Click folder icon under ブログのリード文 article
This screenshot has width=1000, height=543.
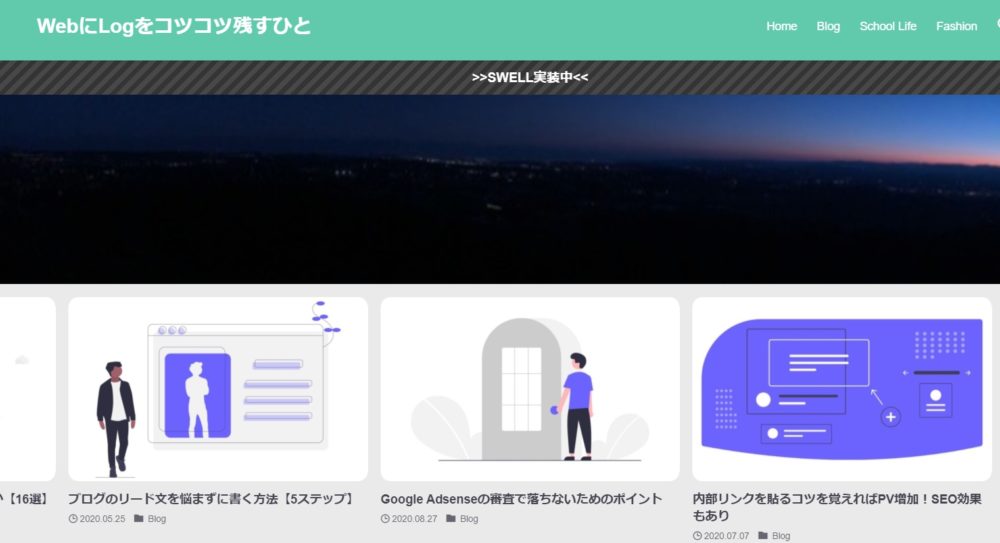click(x=138, y=519)
